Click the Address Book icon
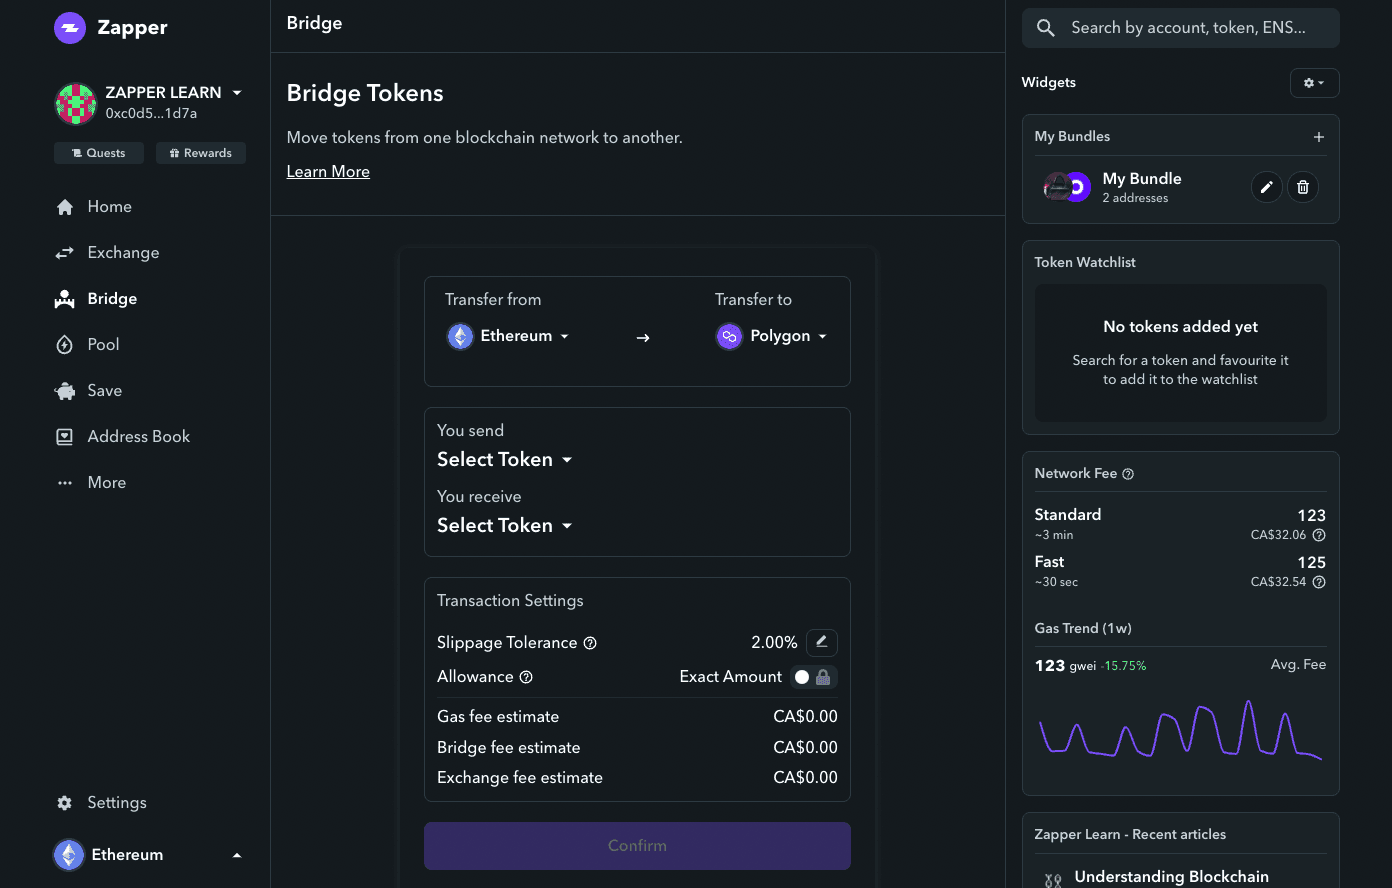Viewport: 1392px width, 888px height. coord(65,437)
